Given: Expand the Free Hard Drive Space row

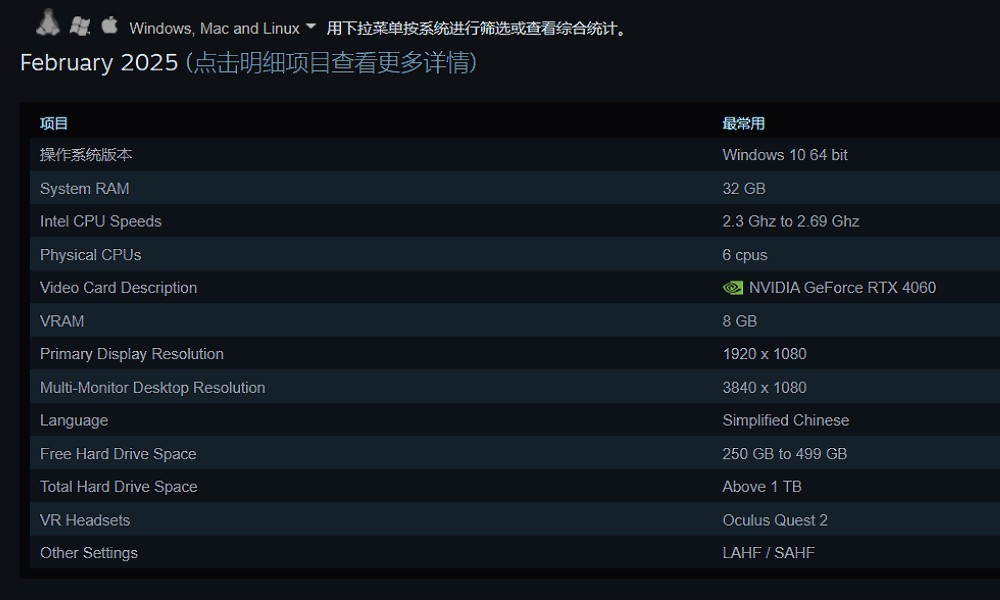Looking at the screenshot, I should pyautogui.click(x=117, y=453).
